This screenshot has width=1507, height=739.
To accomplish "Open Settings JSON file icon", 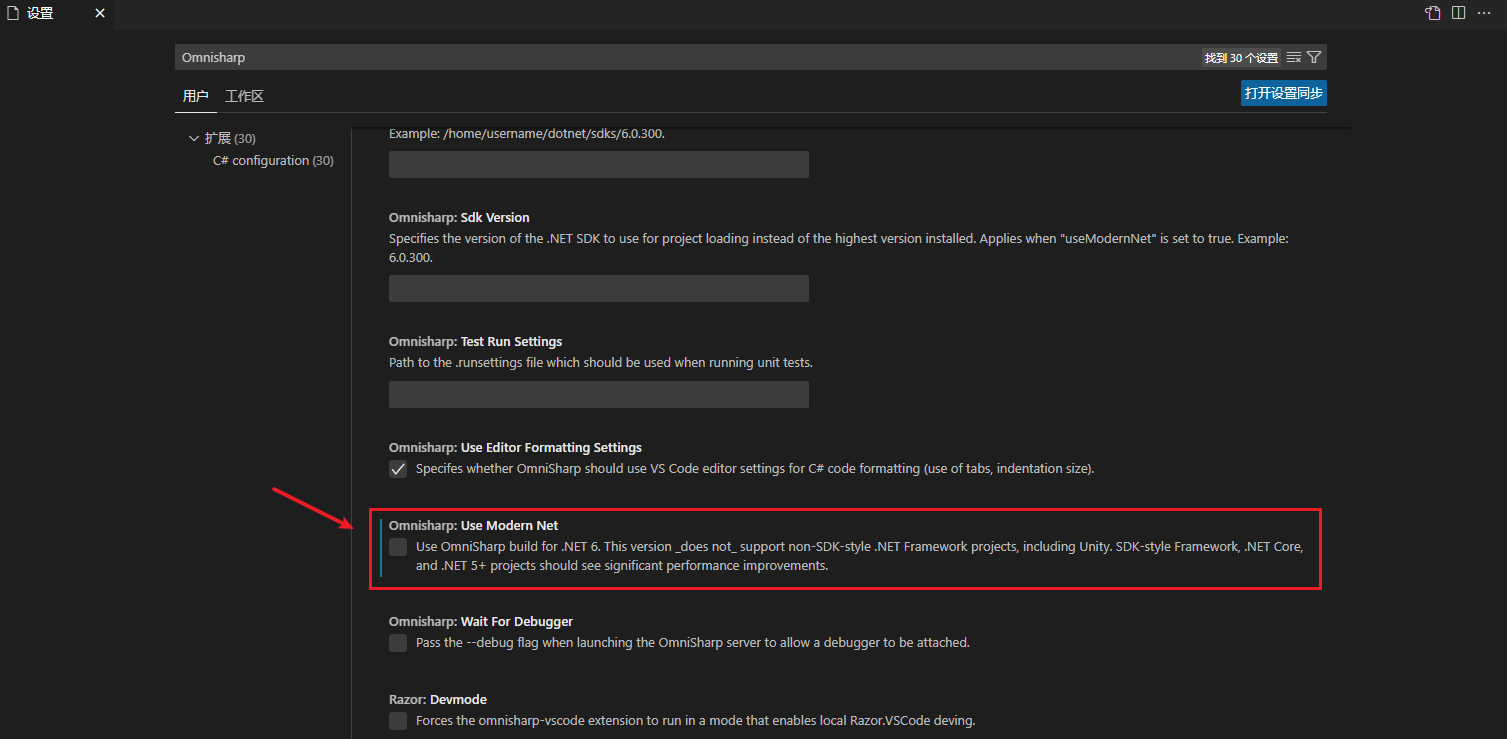I will (1433, 13).
